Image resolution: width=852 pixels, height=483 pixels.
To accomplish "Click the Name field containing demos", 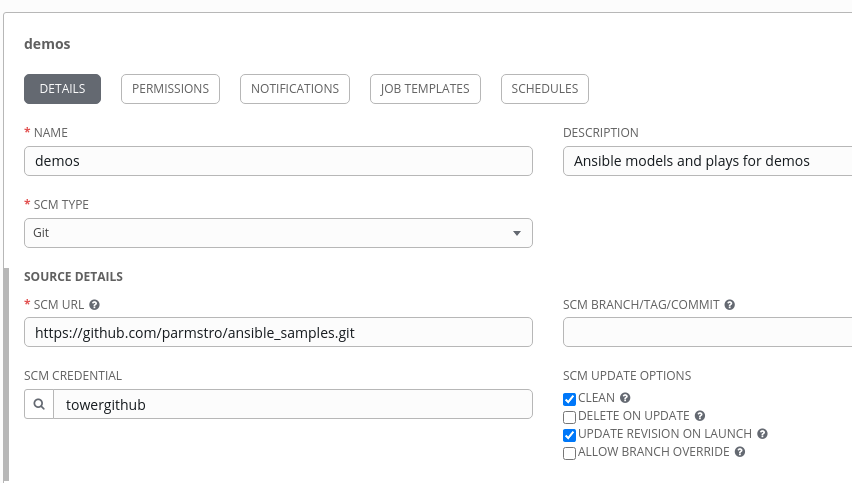I will coord(278,161).
